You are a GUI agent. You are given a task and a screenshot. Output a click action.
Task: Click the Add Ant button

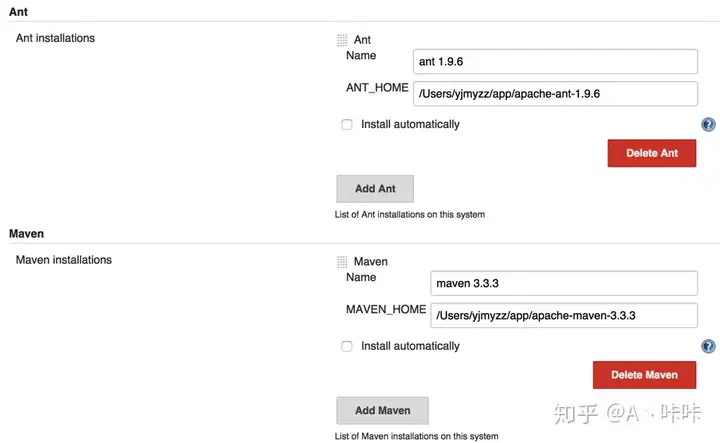[x=375, y=189]
